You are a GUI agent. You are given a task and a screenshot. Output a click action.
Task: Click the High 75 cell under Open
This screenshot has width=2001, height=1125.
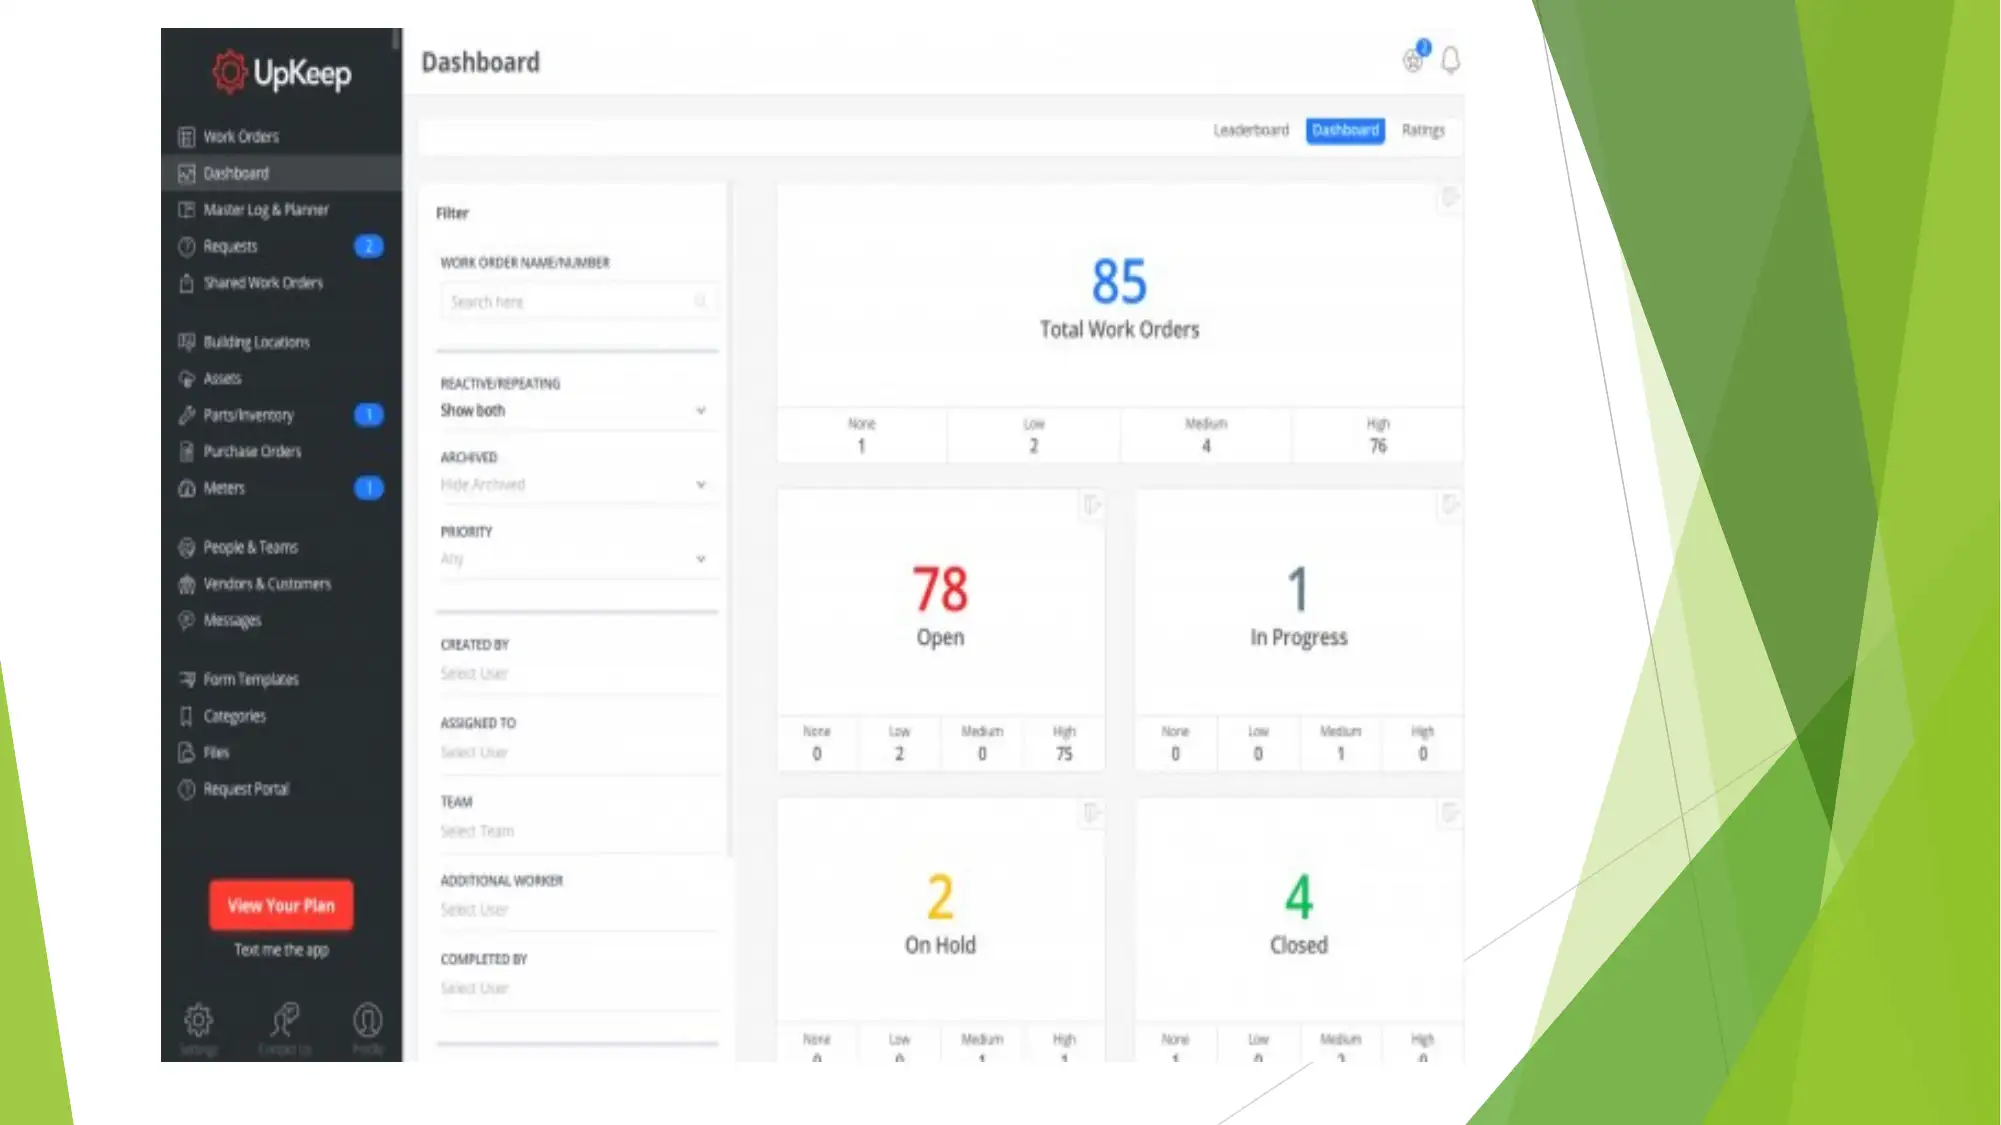1064,744
